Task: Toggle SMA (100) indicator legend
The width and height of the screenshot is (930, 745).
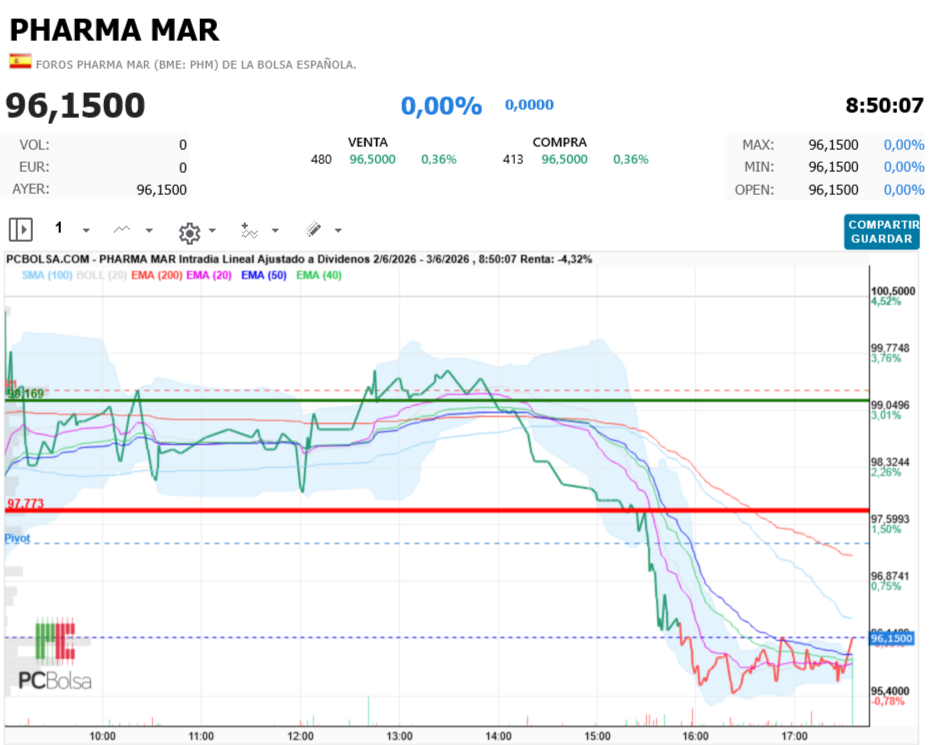Action: [47, 275]
